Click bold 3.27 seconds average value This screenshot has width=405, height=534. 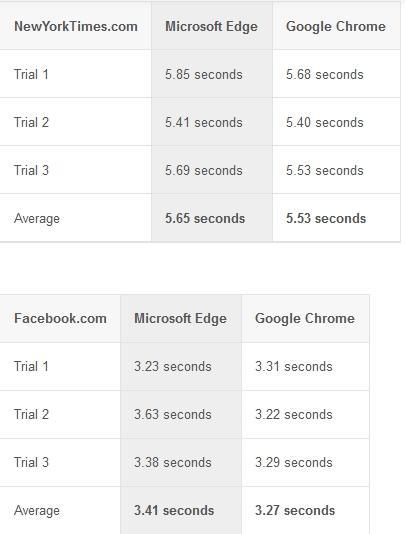click(x=295, y=511)
